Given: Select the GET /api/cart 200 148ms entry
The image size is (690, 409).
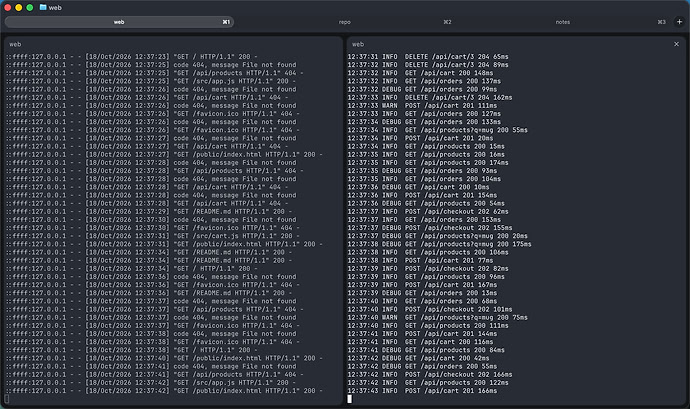Looking at the screenshot, I should click(x=420, y=73).
